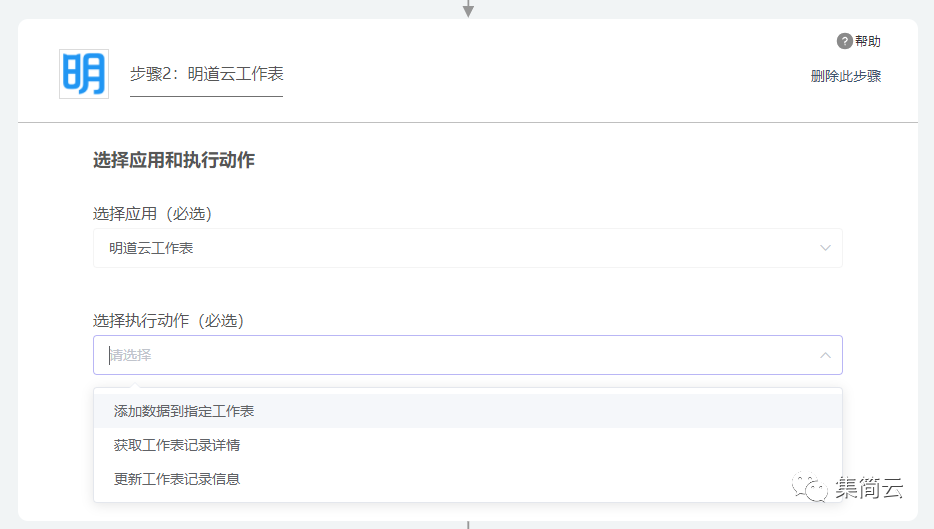Open the 选择应用 dropdown showing 明道云工作表
934x529 pixels.
(468, 248)
